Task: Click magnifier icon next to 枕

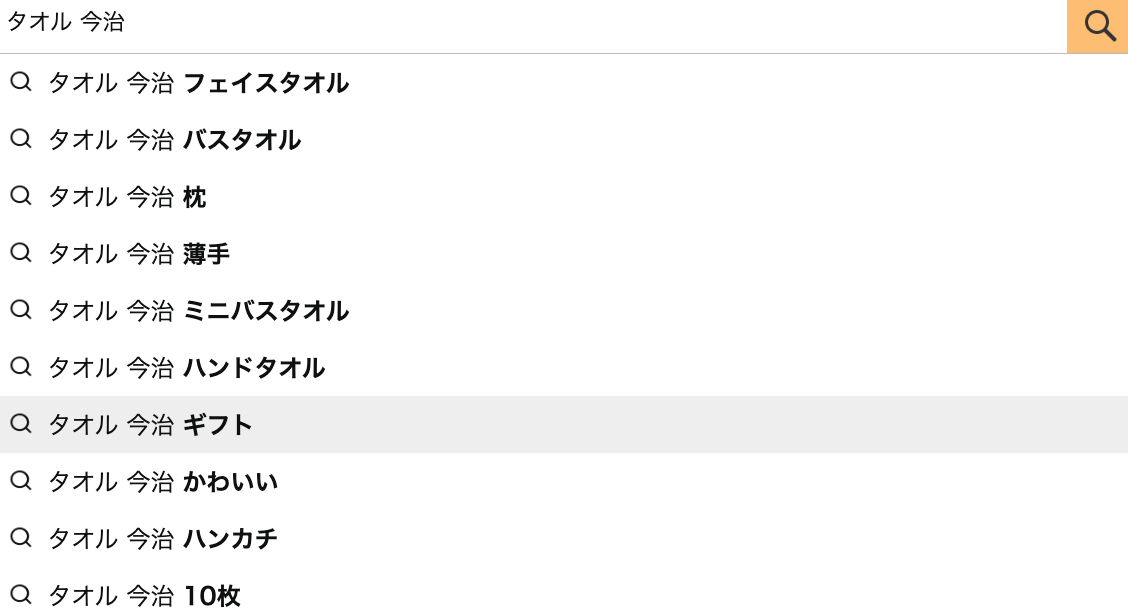Action: coord(21,196)
